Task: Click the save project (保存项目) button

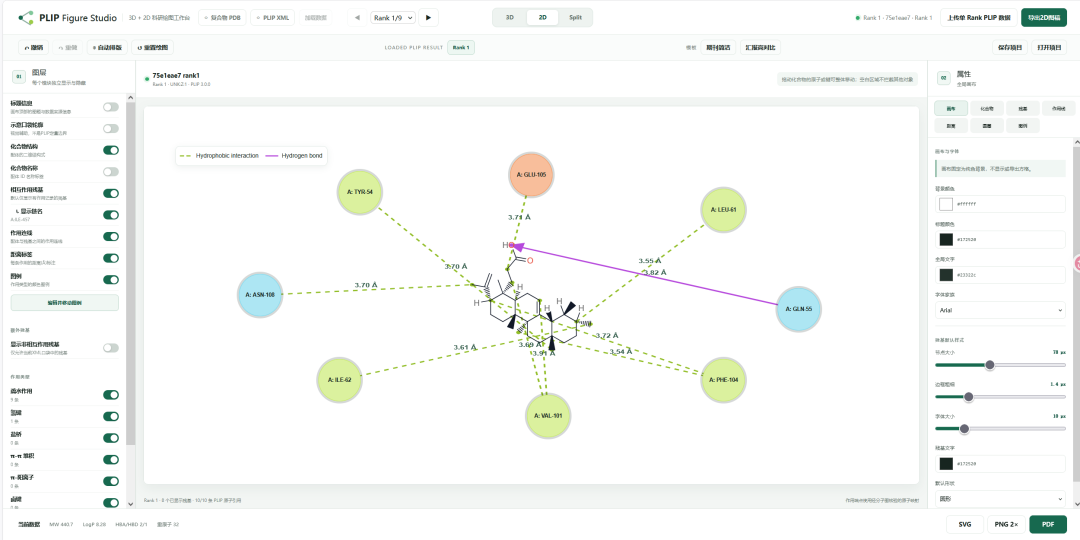Action: pos(1010,48)
